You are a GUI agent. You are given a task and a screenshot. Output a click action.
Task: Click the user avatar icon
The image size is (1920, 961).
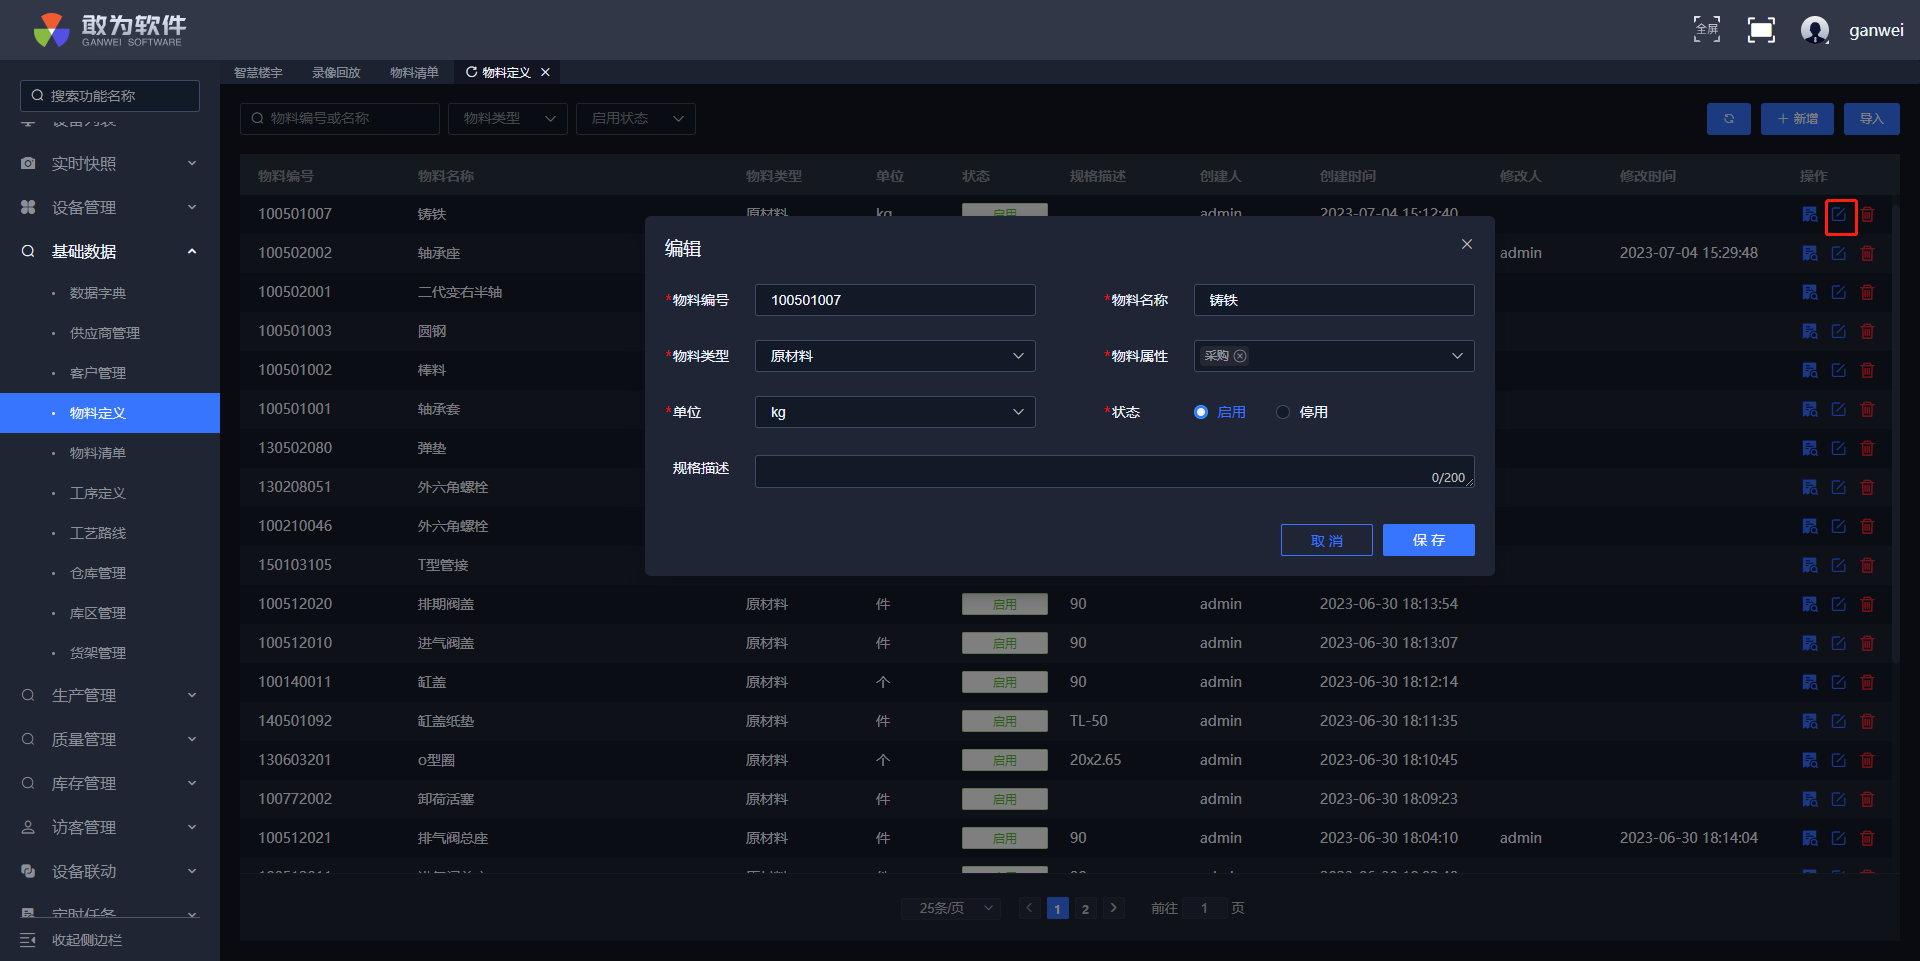click(1814, 30)
